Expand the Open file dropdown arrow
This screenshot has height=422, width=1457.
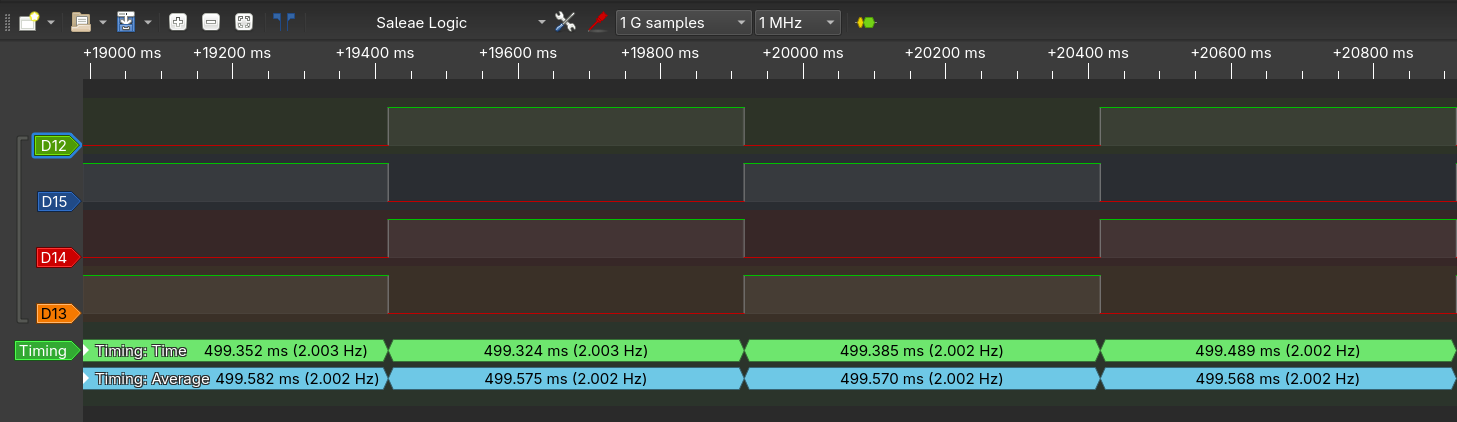pos(103,22)
